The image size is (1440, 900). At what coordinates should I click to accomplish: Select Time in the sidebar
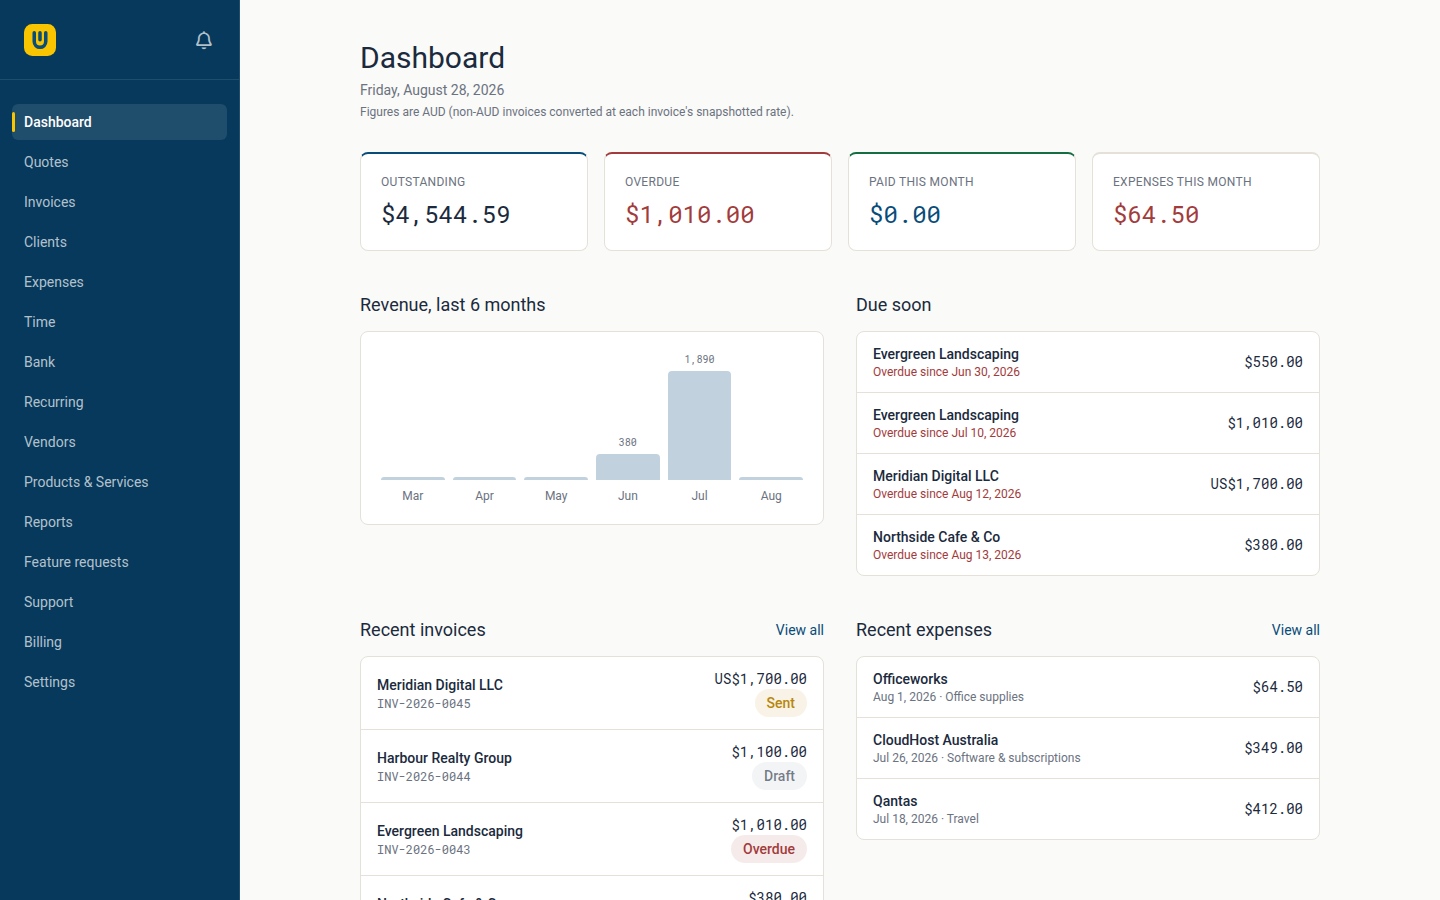click(x=119, y=322)
